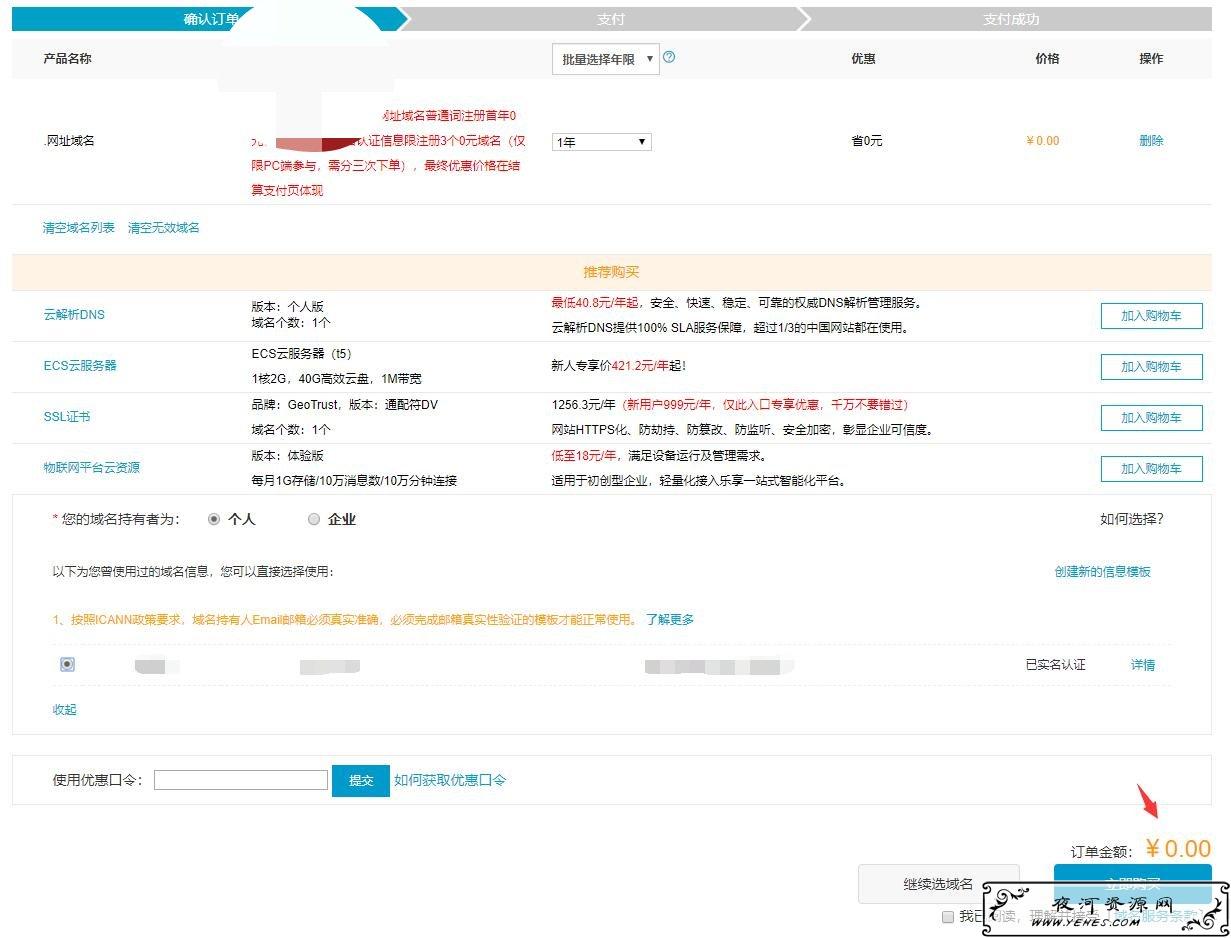
Task: Click the 支付 step in the progress bar
Action: [x=611, y=19]
